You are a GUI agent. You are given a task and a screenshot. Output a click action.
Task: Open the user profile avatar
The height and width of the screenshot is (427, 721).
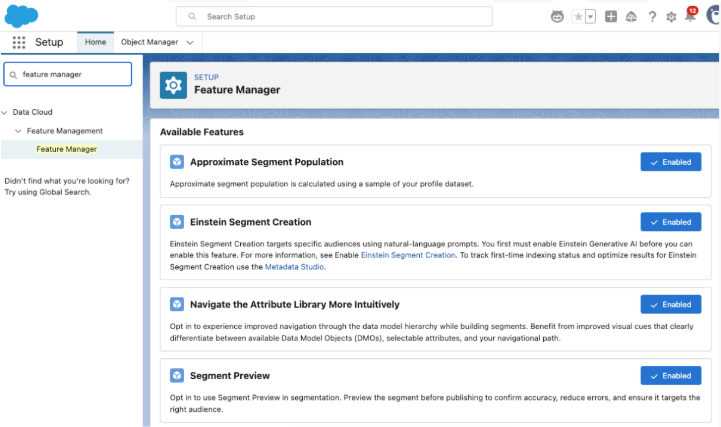tap(713, 15)
